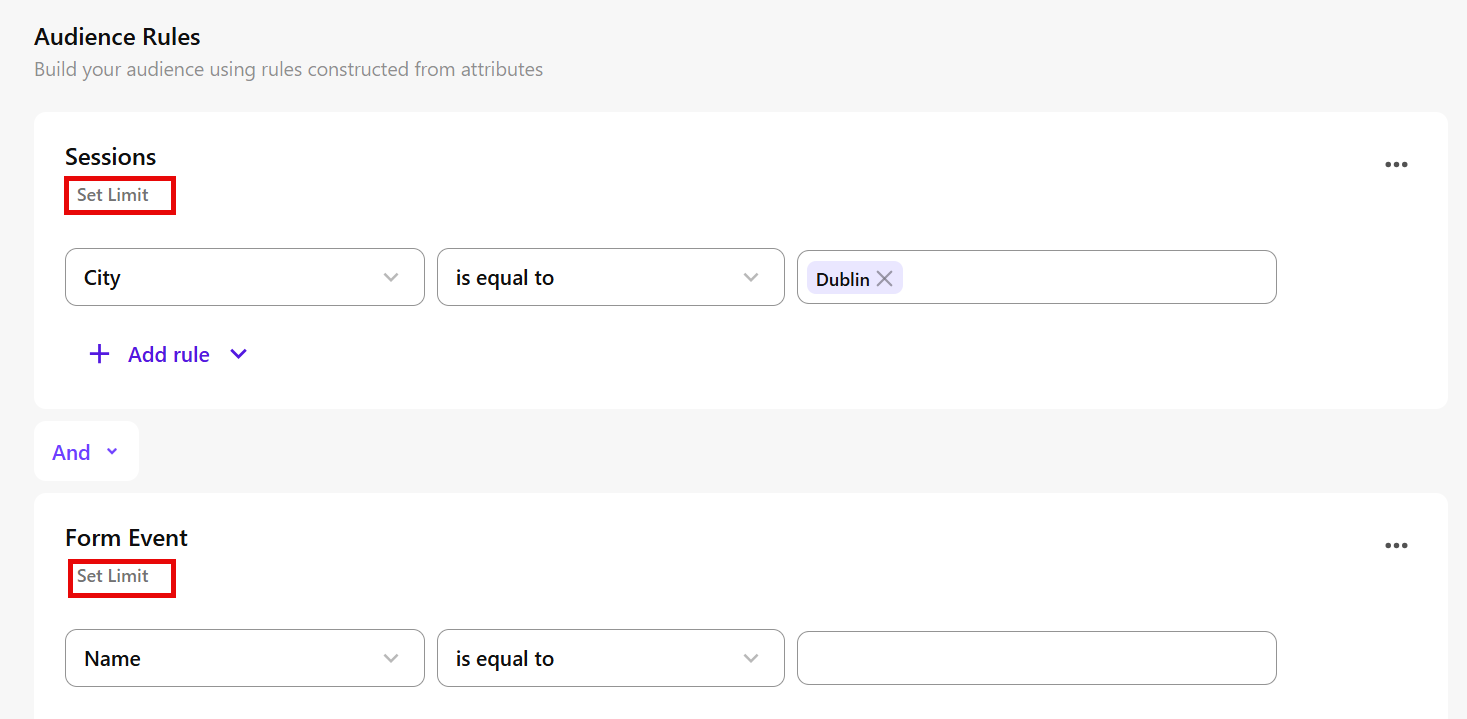1467x719 pixels.
Task: Change the And condition dropdown
Action: point(86,452)
